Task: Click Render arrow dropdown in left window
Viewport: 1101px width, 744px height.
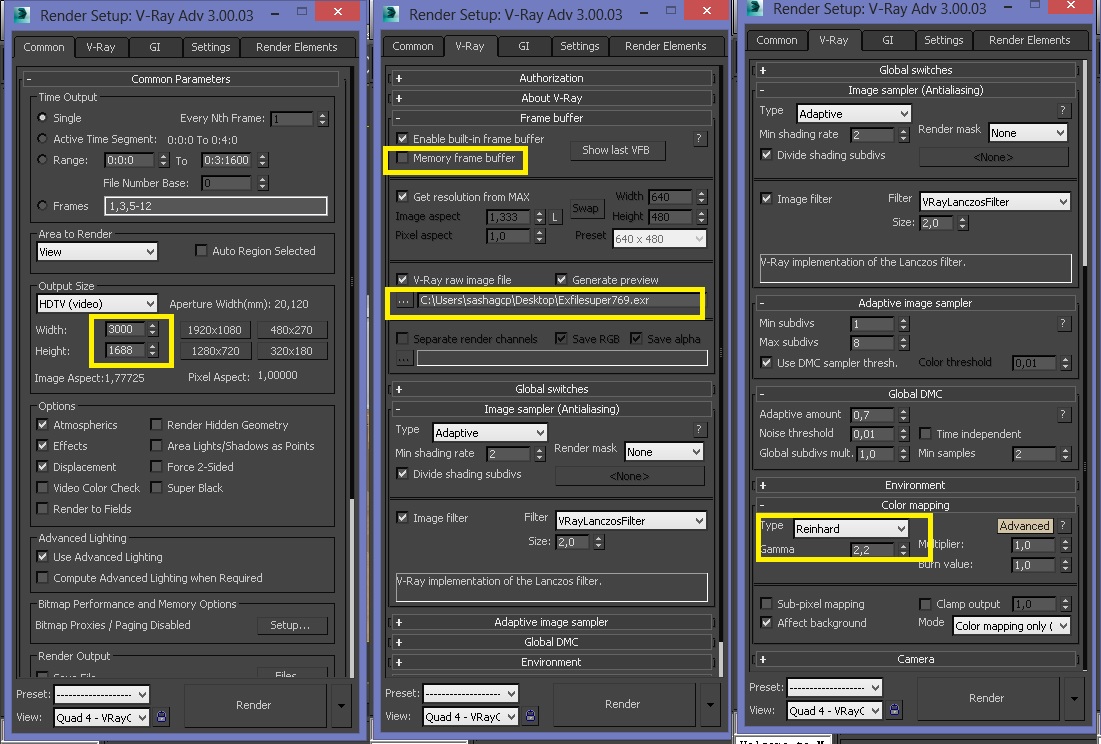Action: coord(341,705)
